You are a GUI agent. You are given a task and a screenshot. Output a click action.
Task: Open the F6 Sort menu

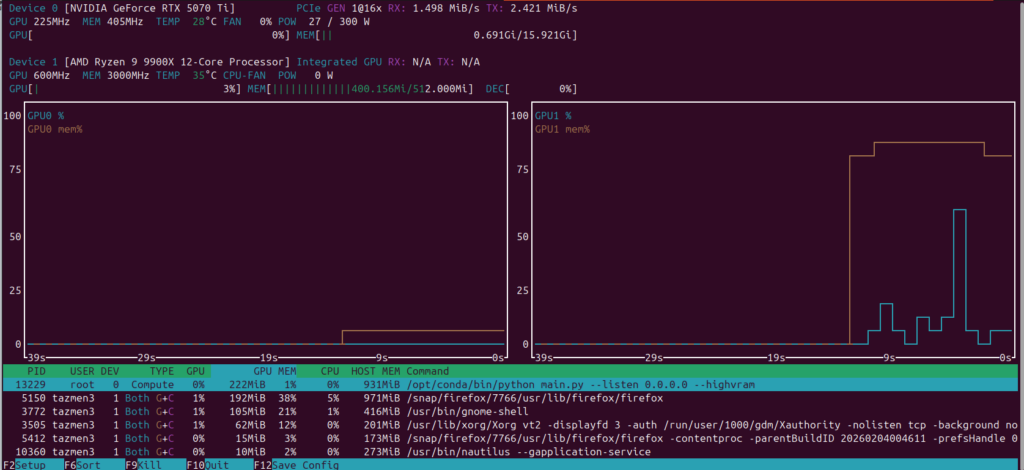point(84,465)
